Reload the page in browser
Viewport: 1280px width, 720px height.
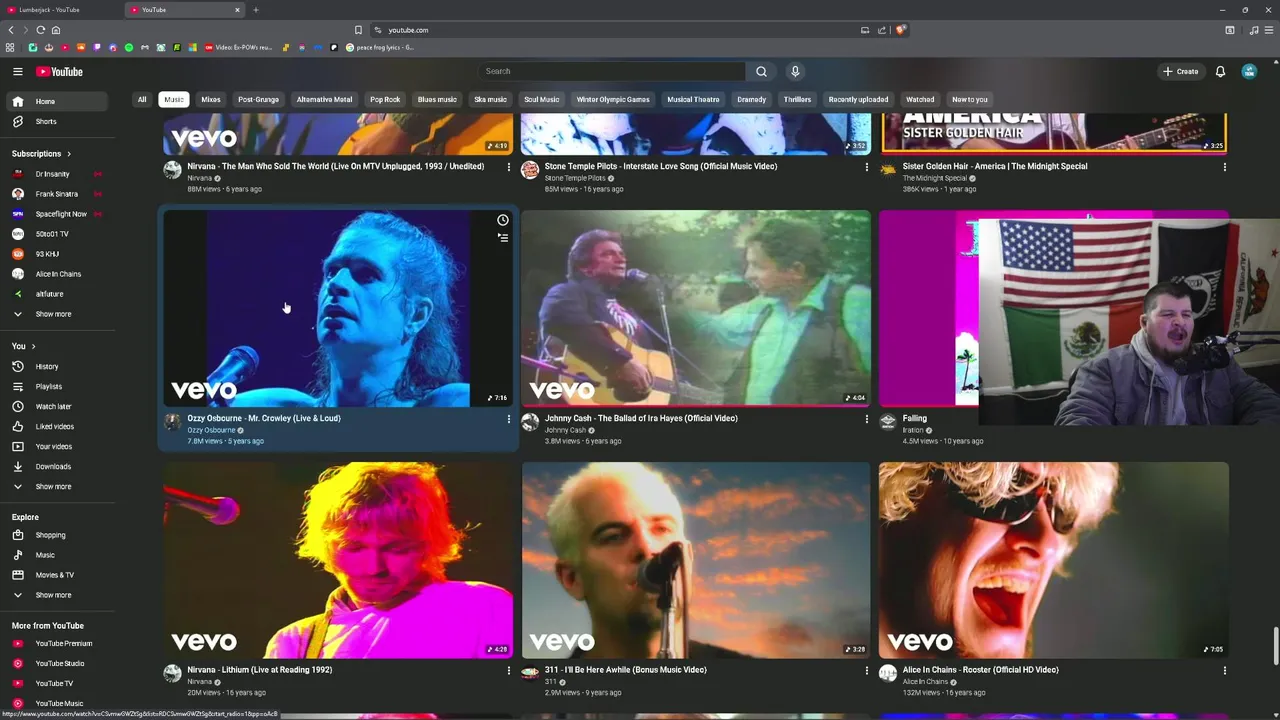tap(41, 30)
